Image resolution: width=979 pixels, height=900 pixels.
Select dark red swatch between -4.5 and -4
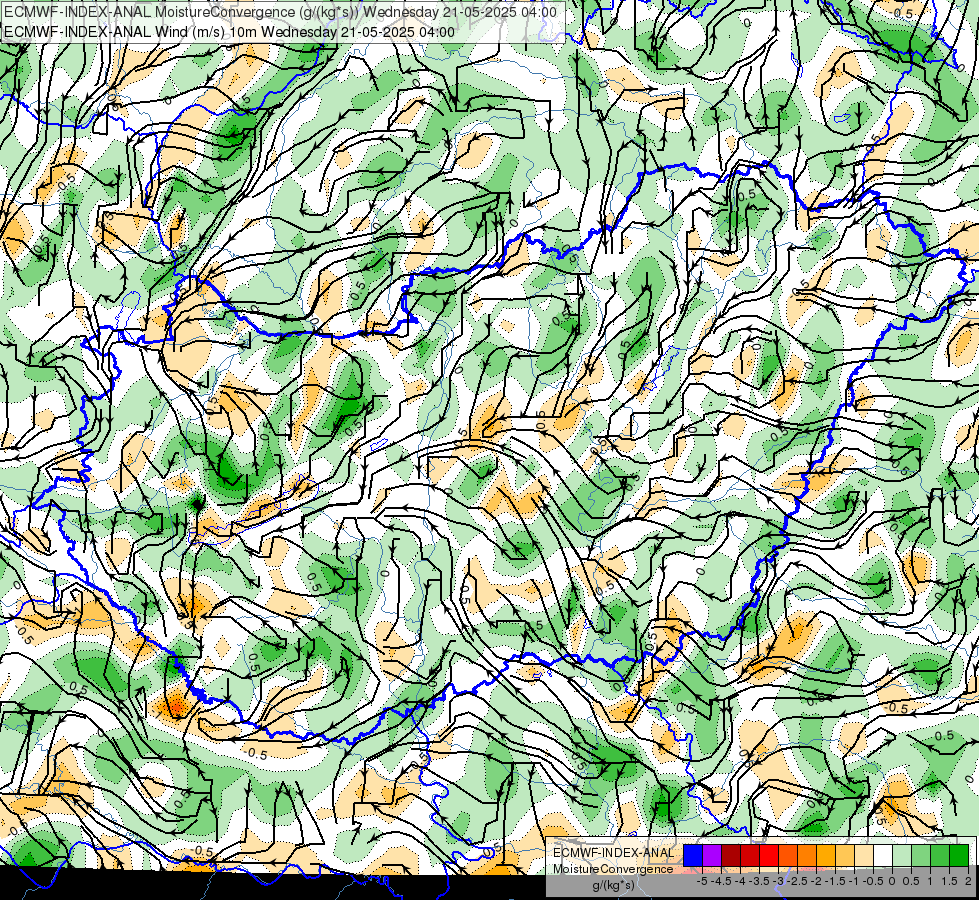click(x=731, y=855)
